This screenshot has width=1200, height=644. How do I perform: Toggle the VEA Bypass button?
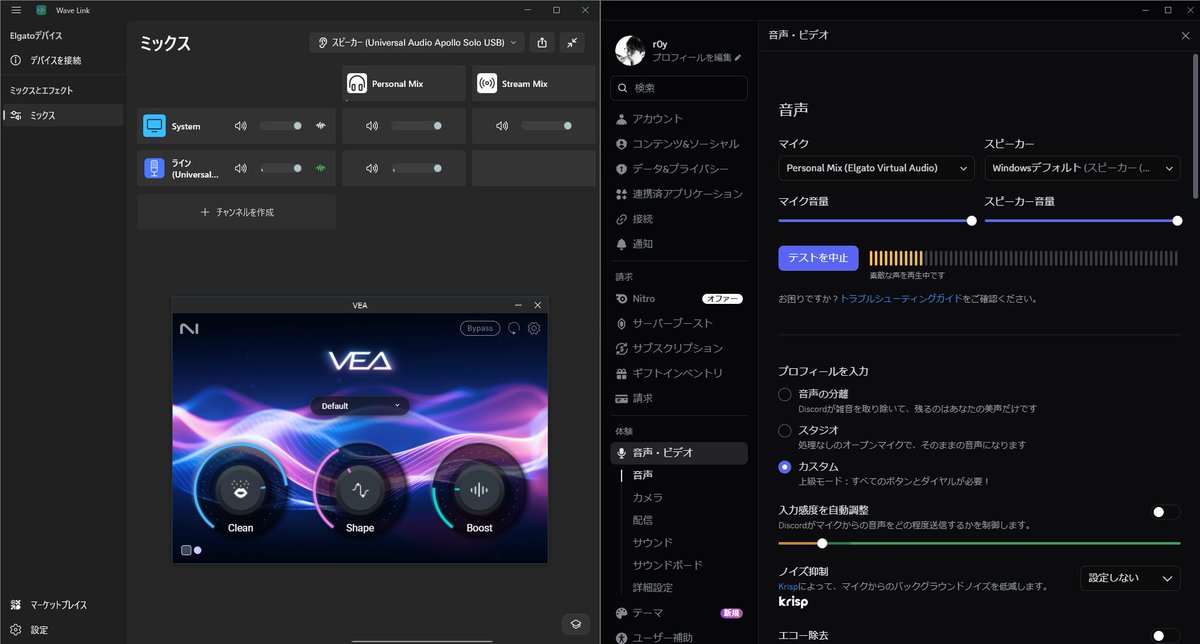pos(480,328)
